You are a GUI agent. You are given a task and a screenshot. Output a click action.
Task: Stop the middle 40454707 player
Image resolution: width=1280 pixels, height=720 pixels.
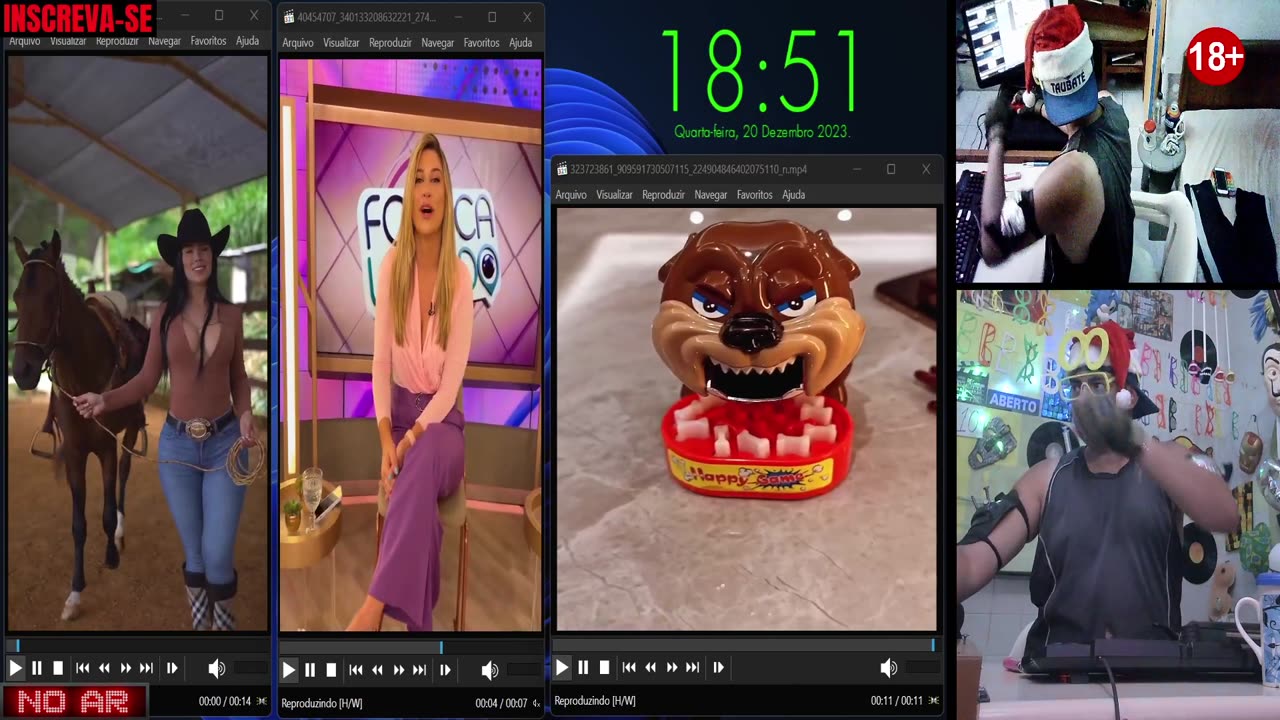331,670
